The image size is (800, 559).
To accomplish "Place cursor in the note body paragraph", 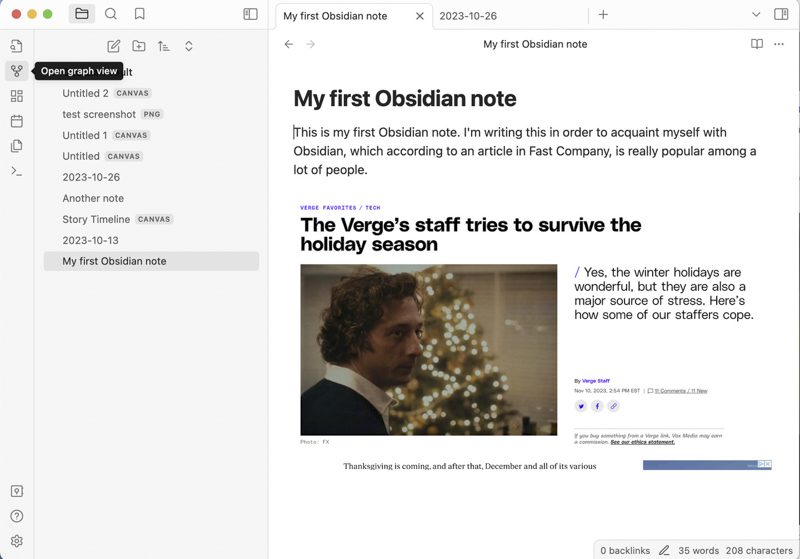I will pos(525,151).
